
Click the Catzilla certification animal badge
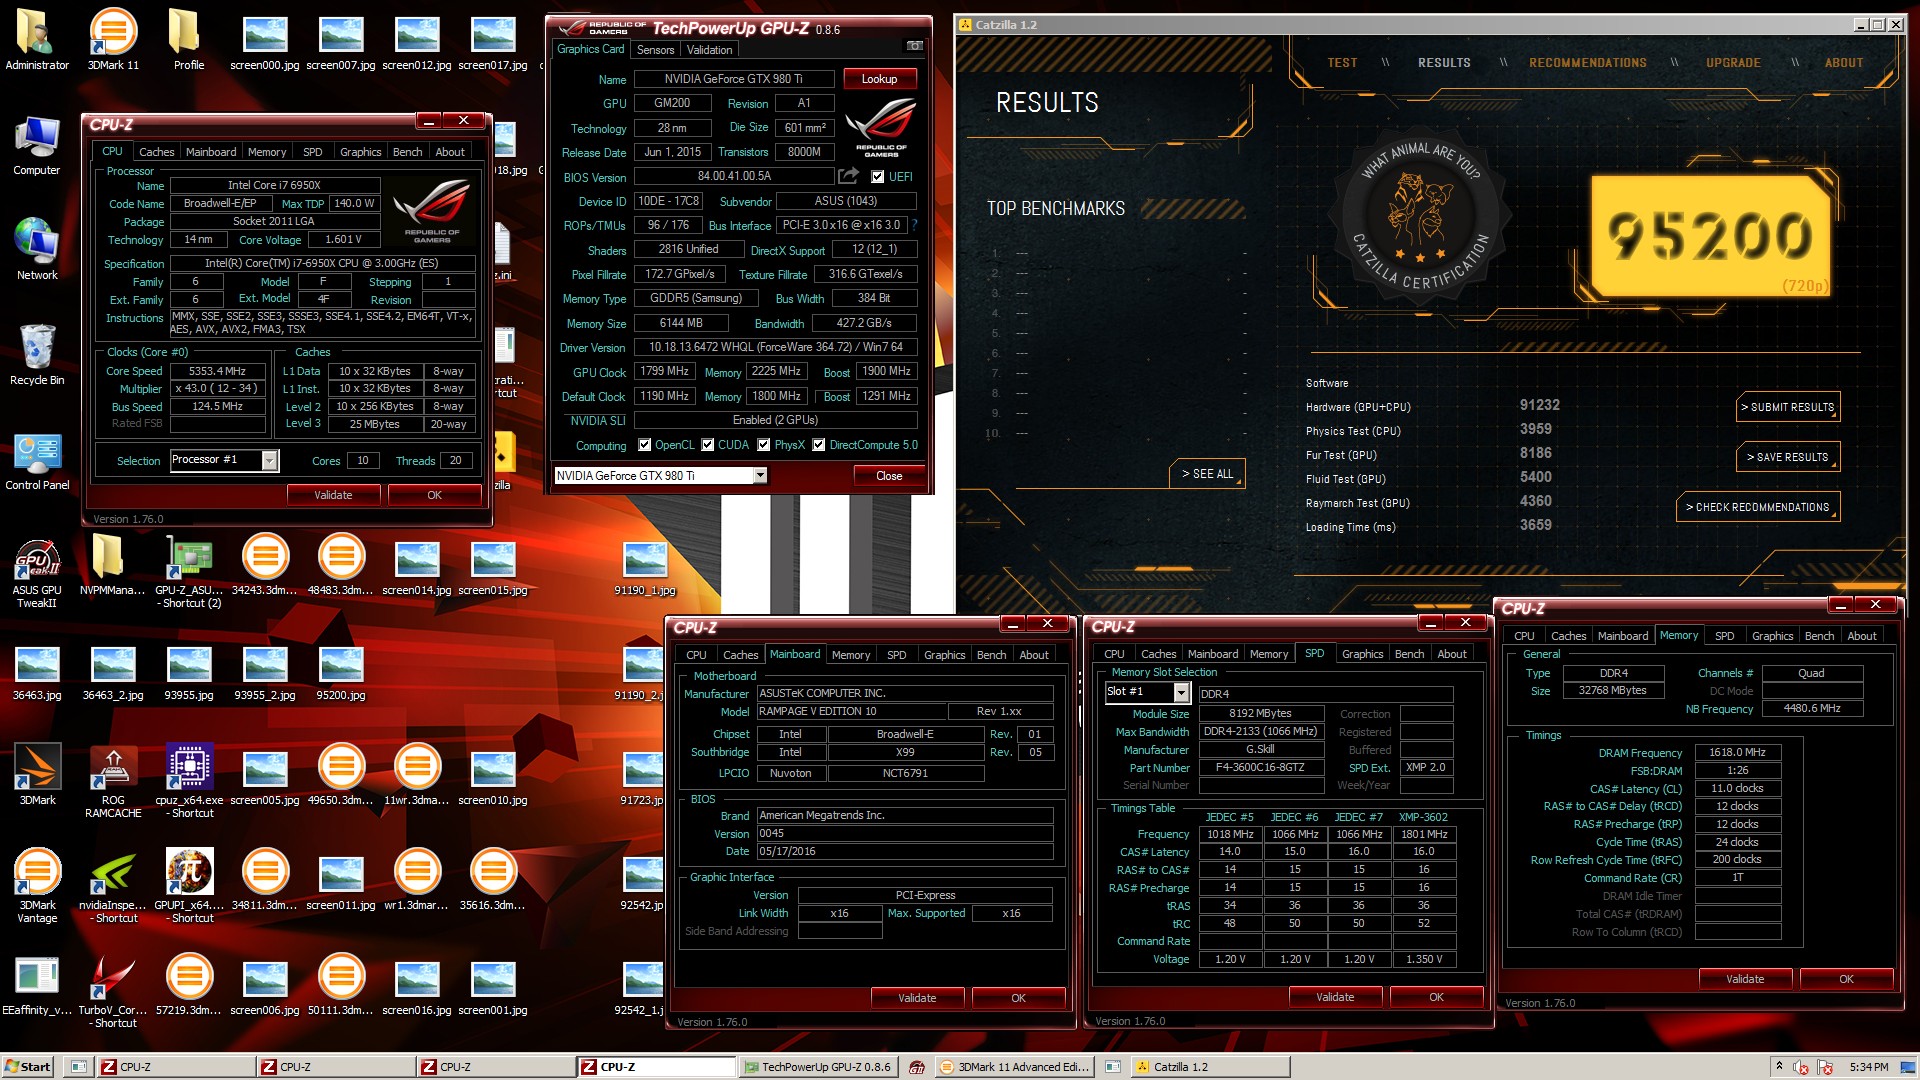[x=1419, y=216]
